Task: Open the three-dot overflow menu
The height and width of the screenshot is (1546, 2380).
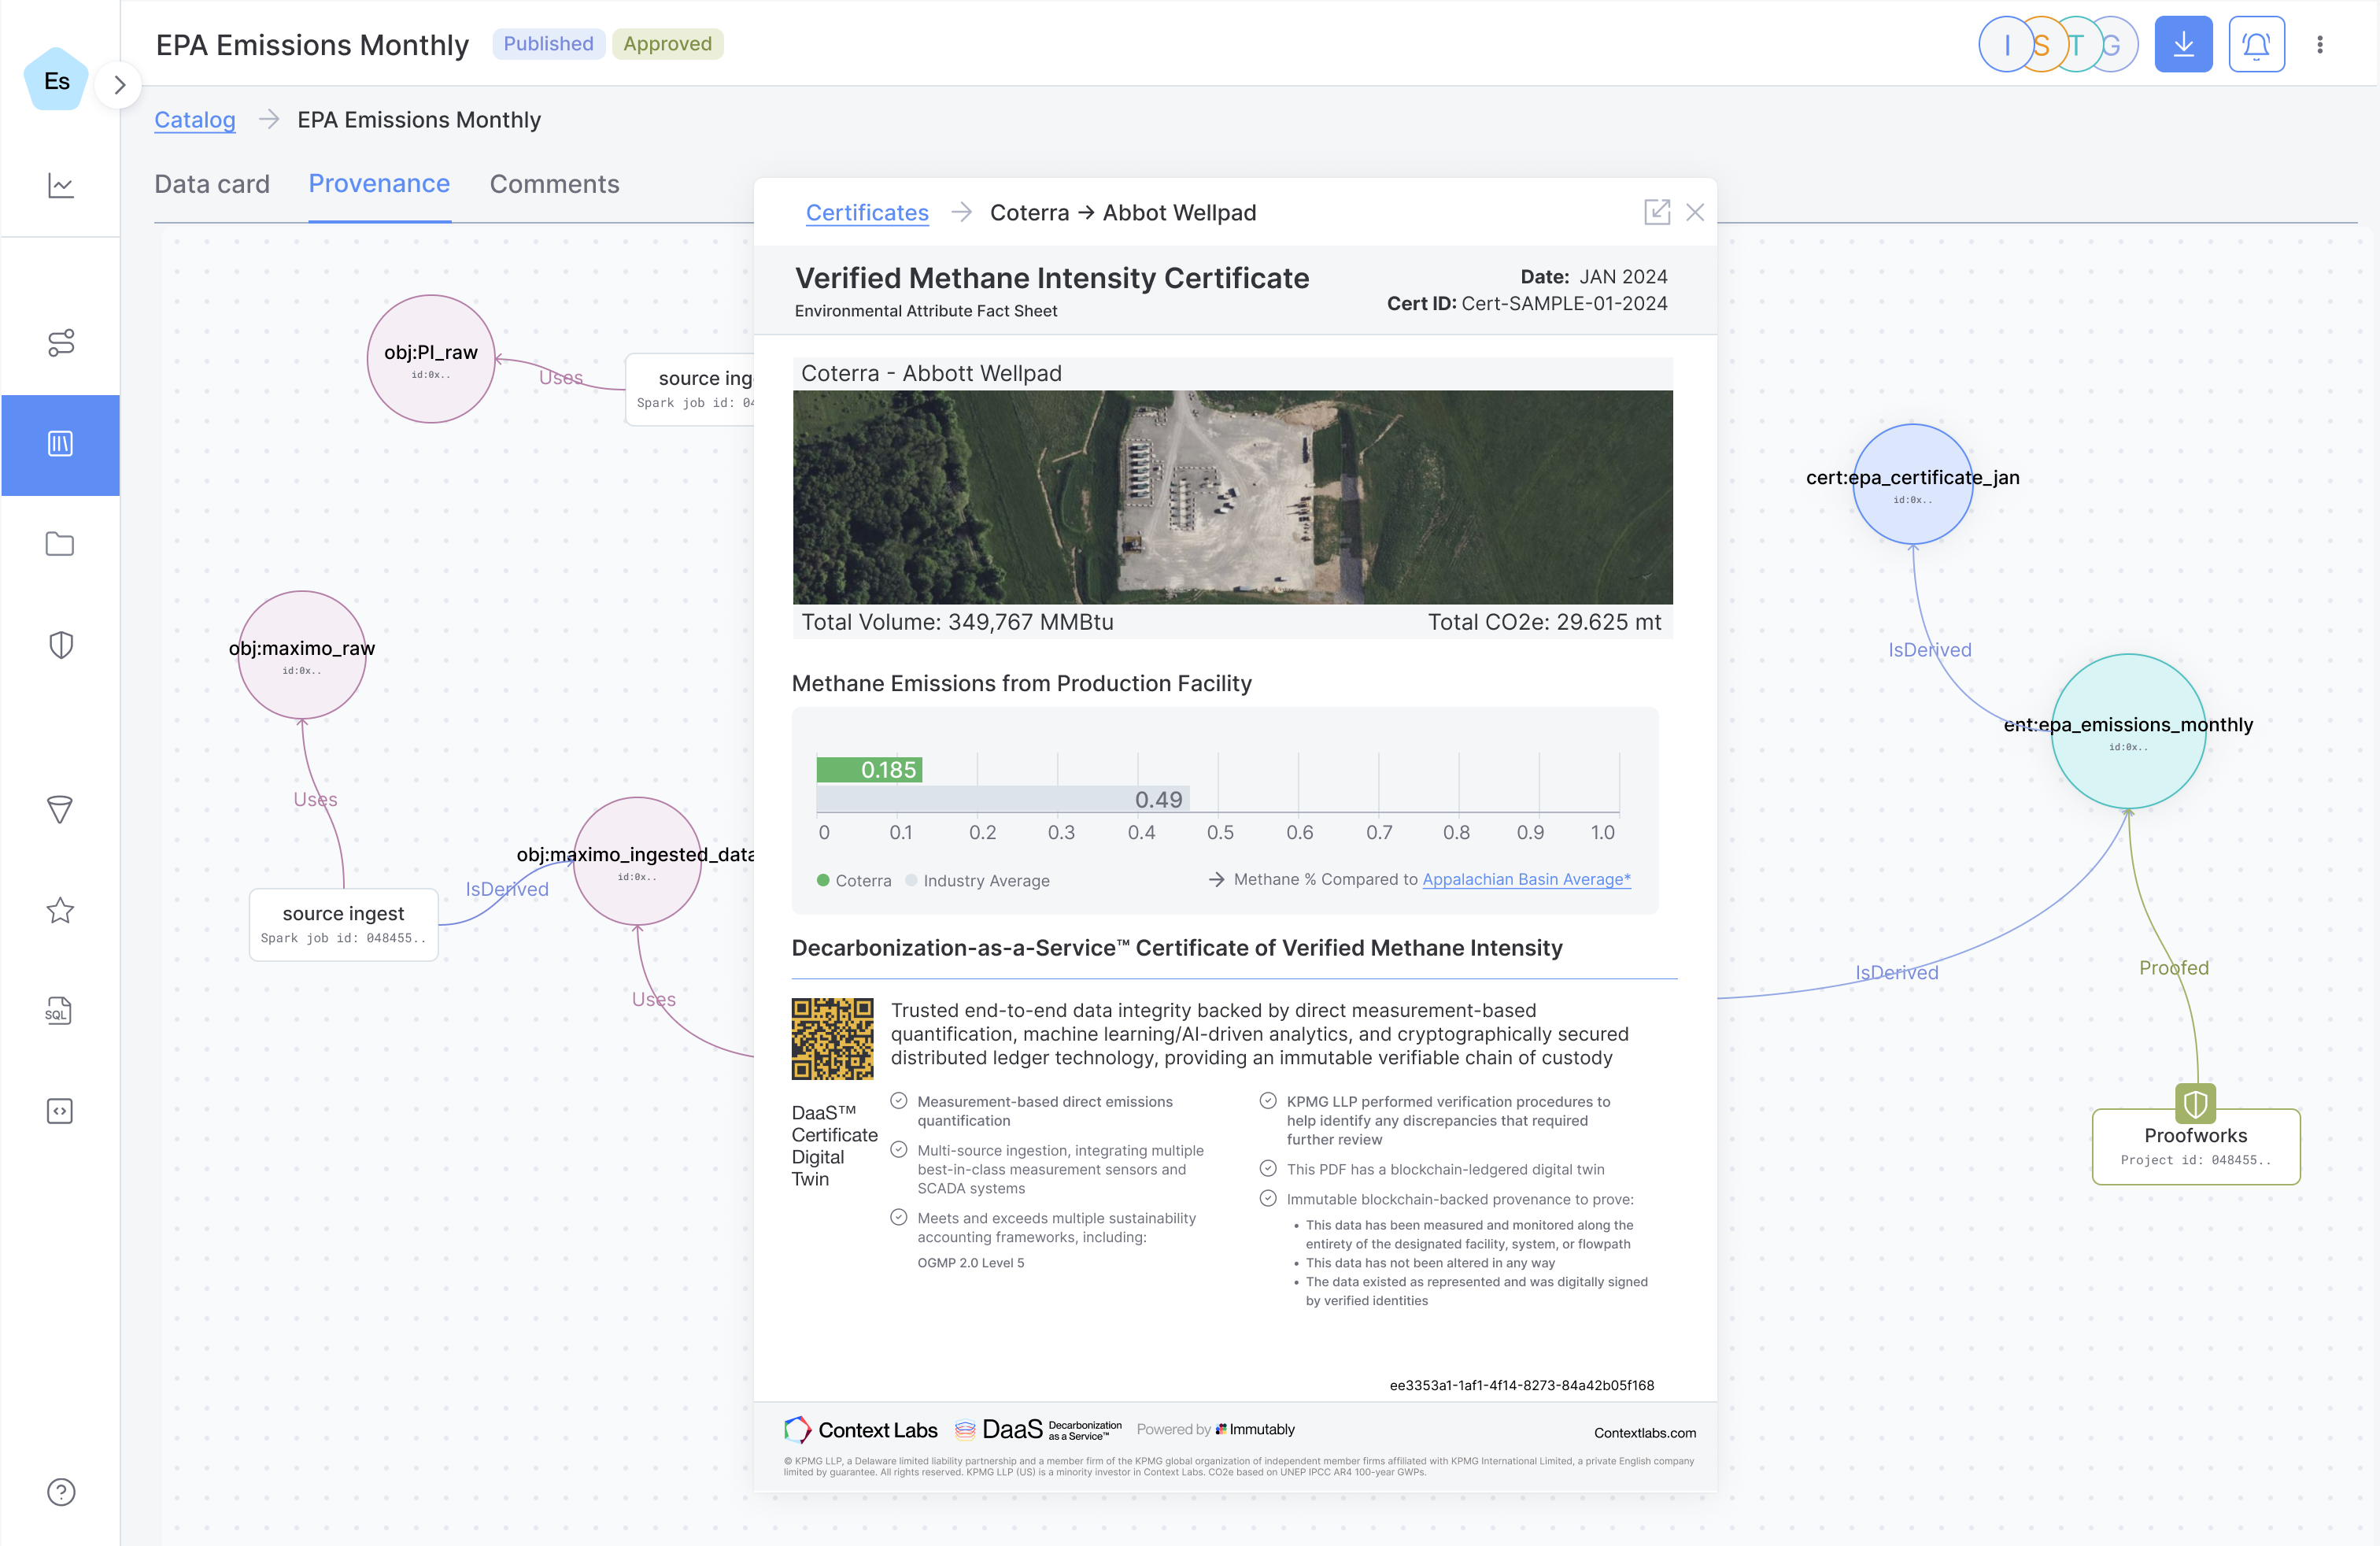Action: point(2322,43)
